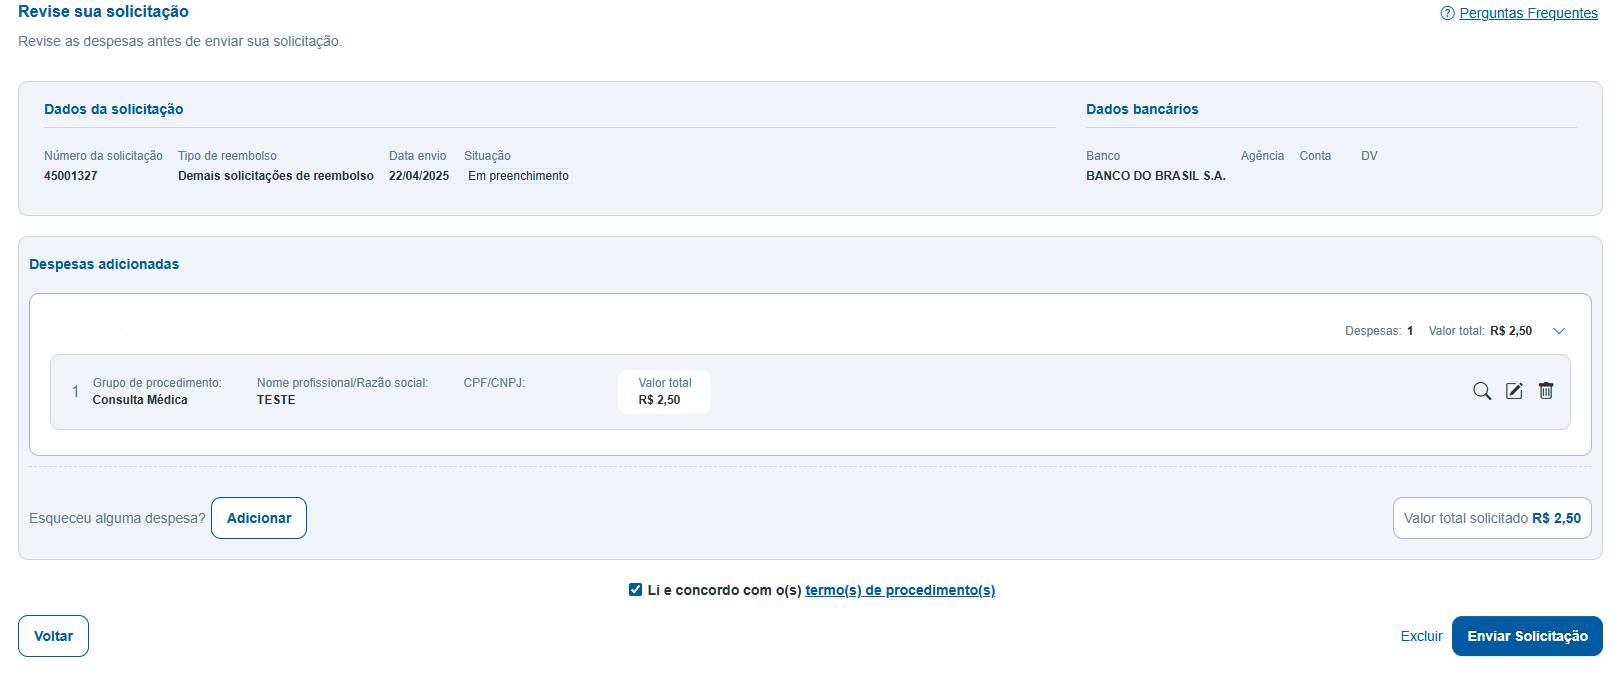The height and width of the screenshot is (676, 1617).
Task: Click the Em preenchimento status
Action: click(518, 176)
